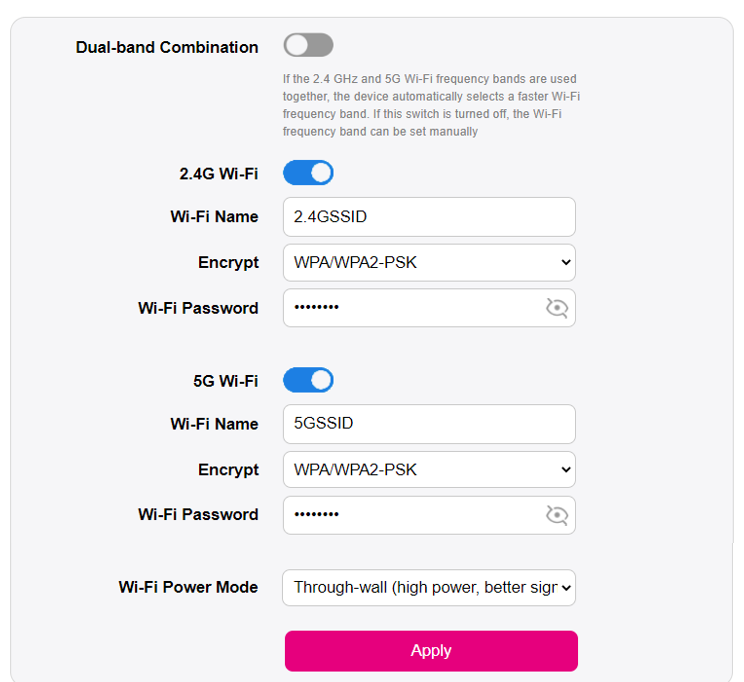This screenshot has width=744, height=682.
Task: Click the Wi-Fi Power Mode label
Action: click(188, 588)
